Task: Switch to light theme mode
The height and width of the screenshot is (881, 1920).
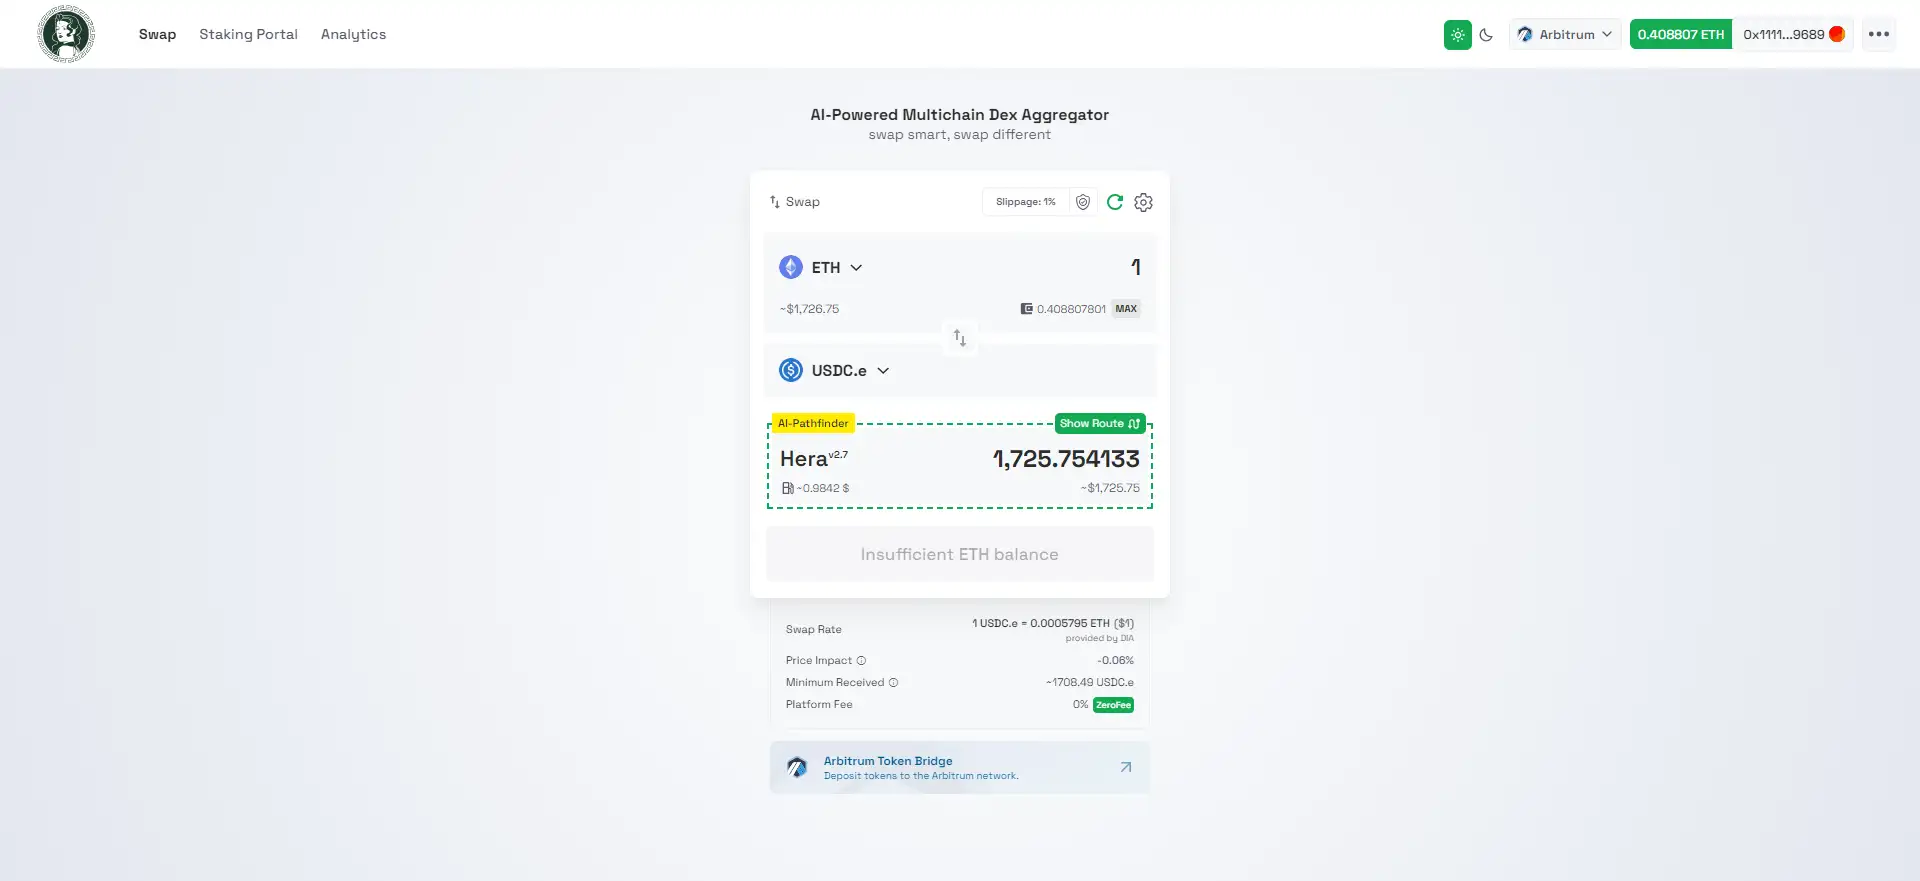Action: pyautogui.click(x=1458, y=35)
